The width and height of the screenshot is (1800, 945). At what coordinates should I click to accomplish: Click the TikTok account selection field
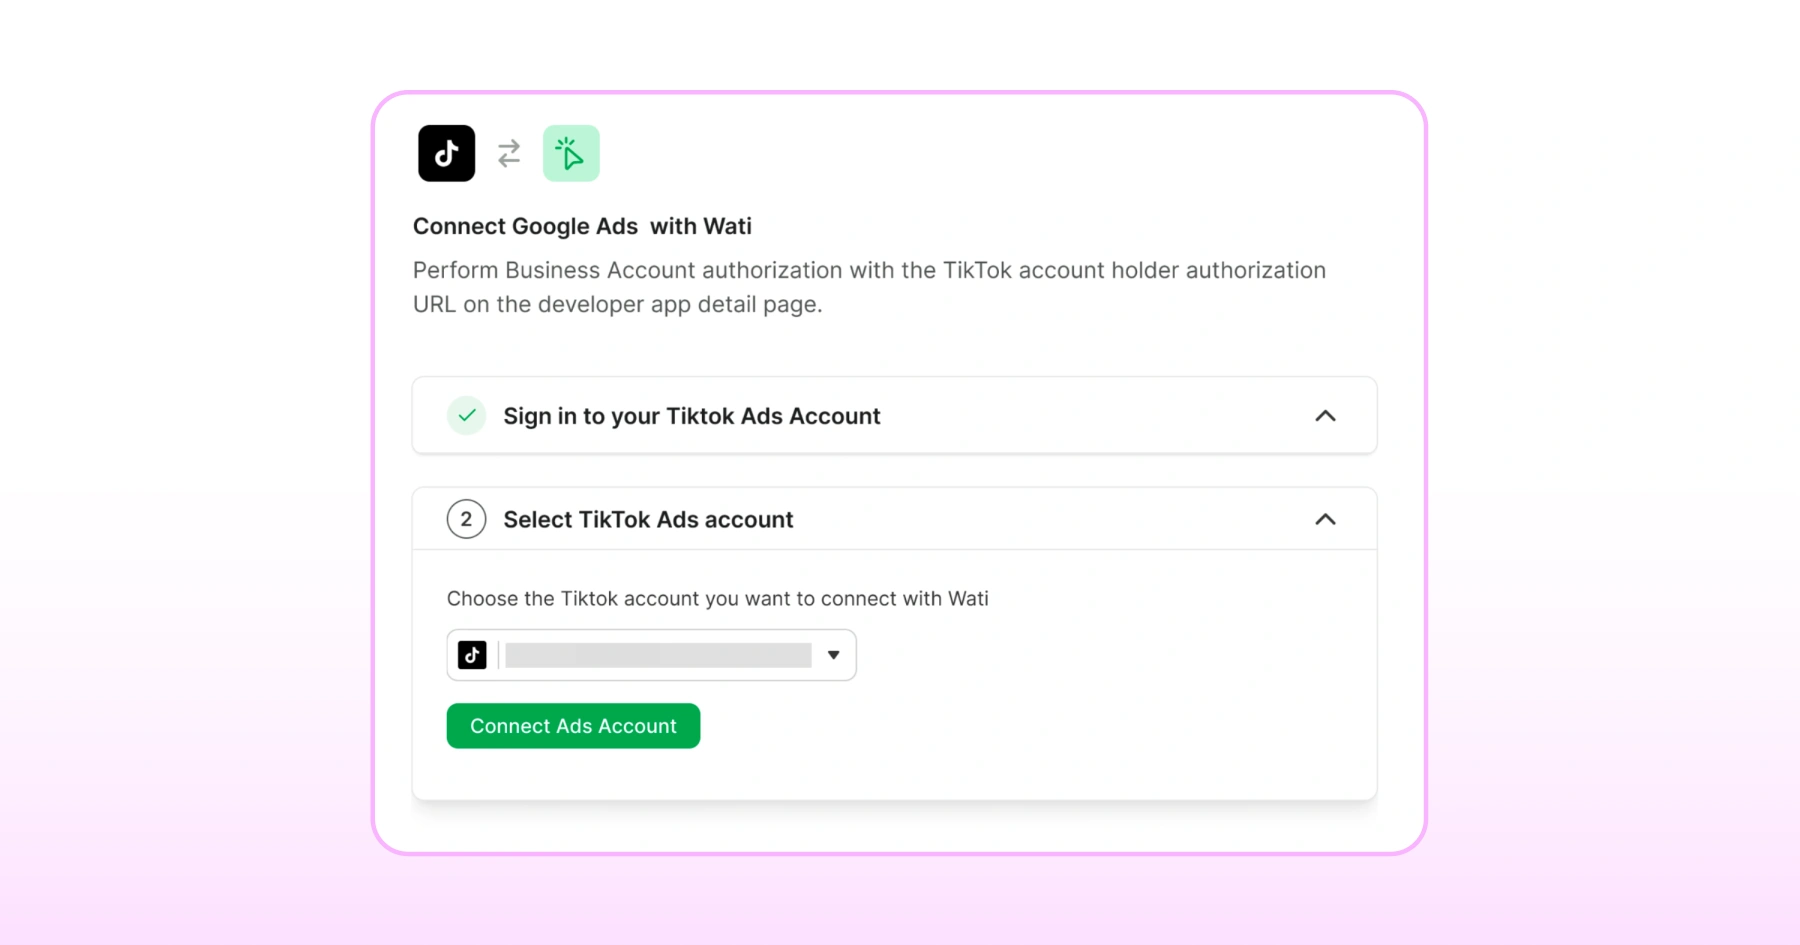pos(651,655)
